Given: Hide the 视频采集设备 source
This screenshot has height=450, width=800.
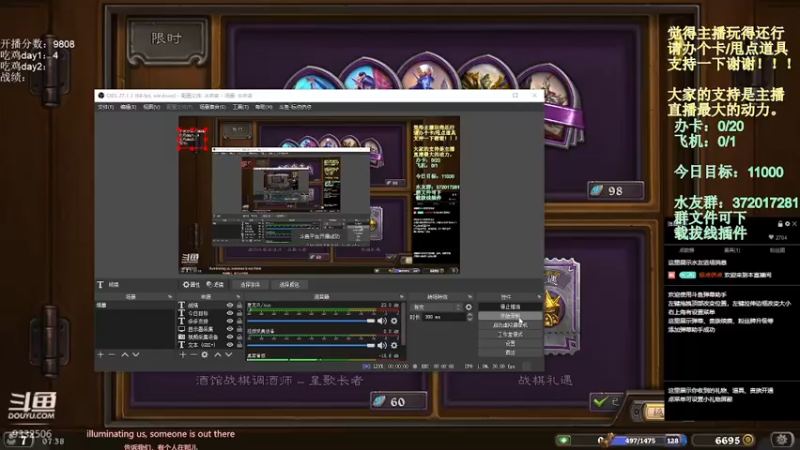Looking at the screenshot, I should (230, 337).
